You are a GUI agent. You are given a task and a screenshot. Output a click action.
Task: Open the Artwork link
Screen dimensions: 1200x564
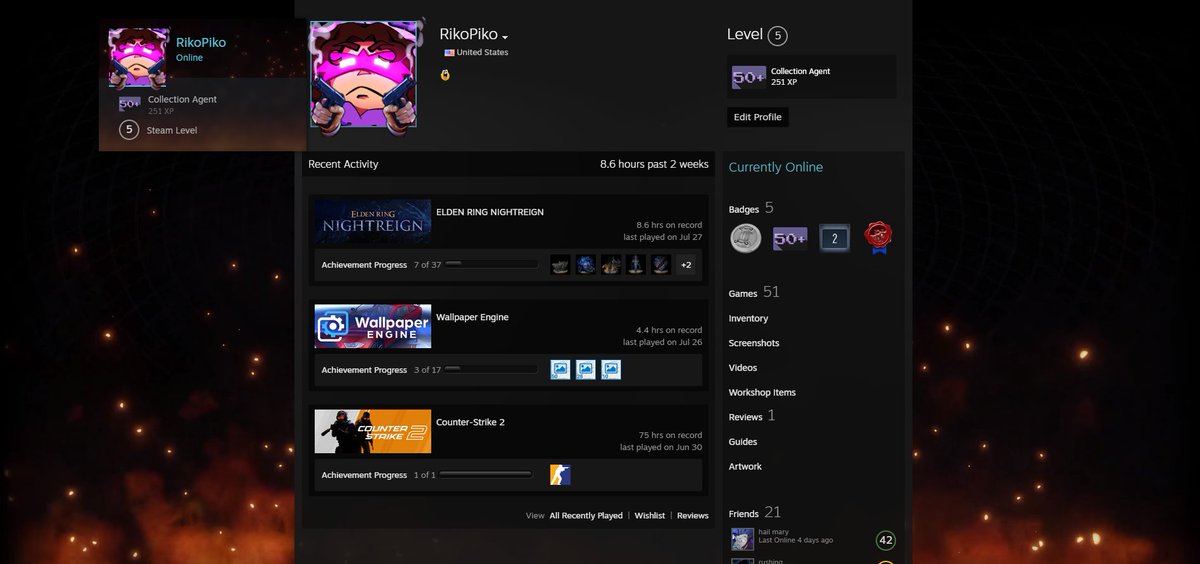pos(745,467)
